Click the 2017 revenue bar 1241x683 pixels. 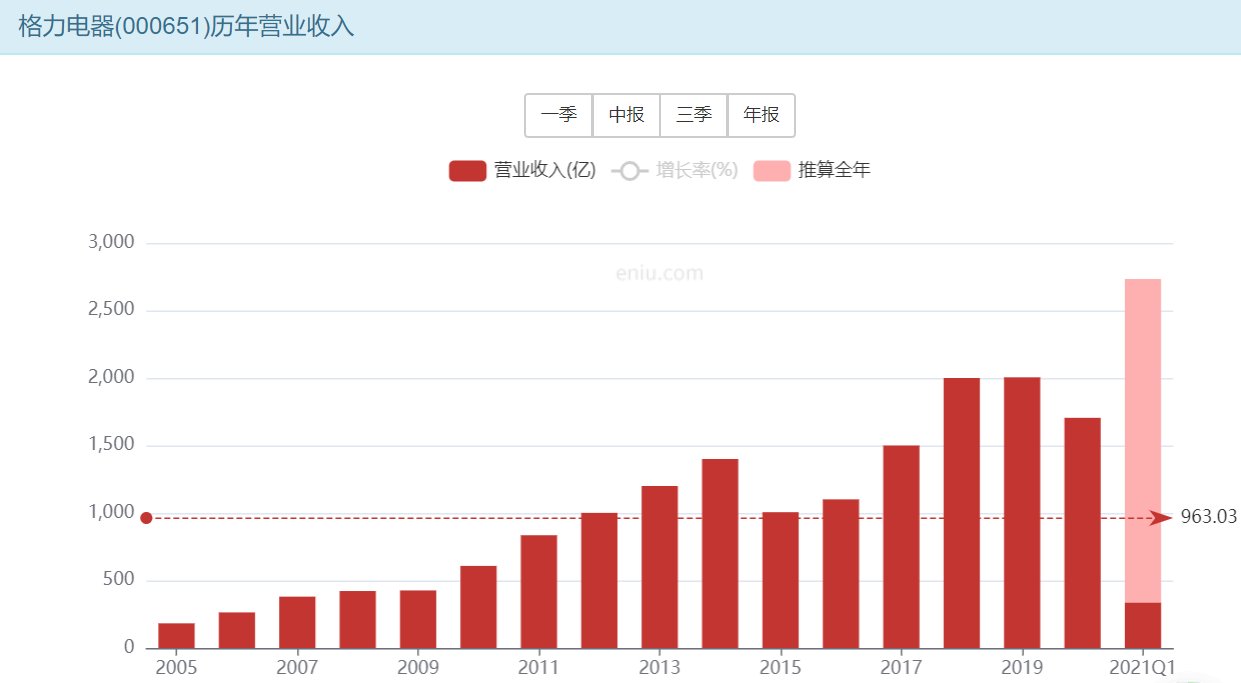point(901,546)
